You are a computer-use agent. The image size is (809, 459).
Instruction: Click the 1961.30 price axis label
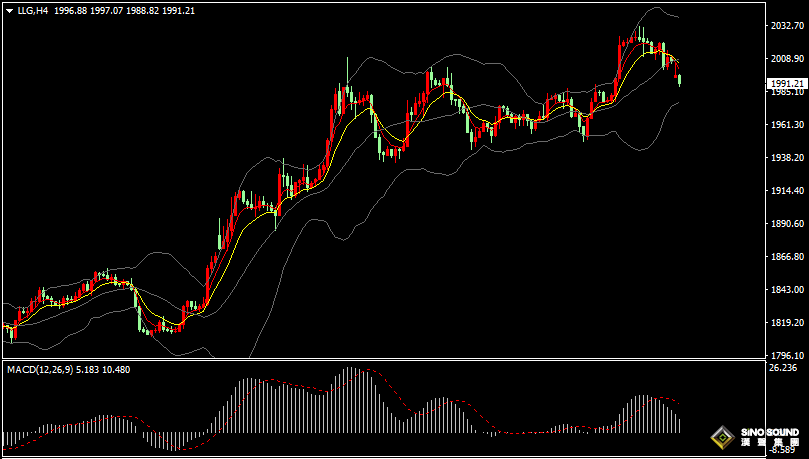pos(786,125)
